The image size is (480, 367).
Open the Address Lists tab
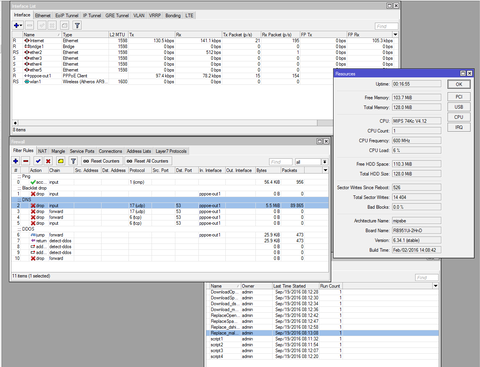139,151
